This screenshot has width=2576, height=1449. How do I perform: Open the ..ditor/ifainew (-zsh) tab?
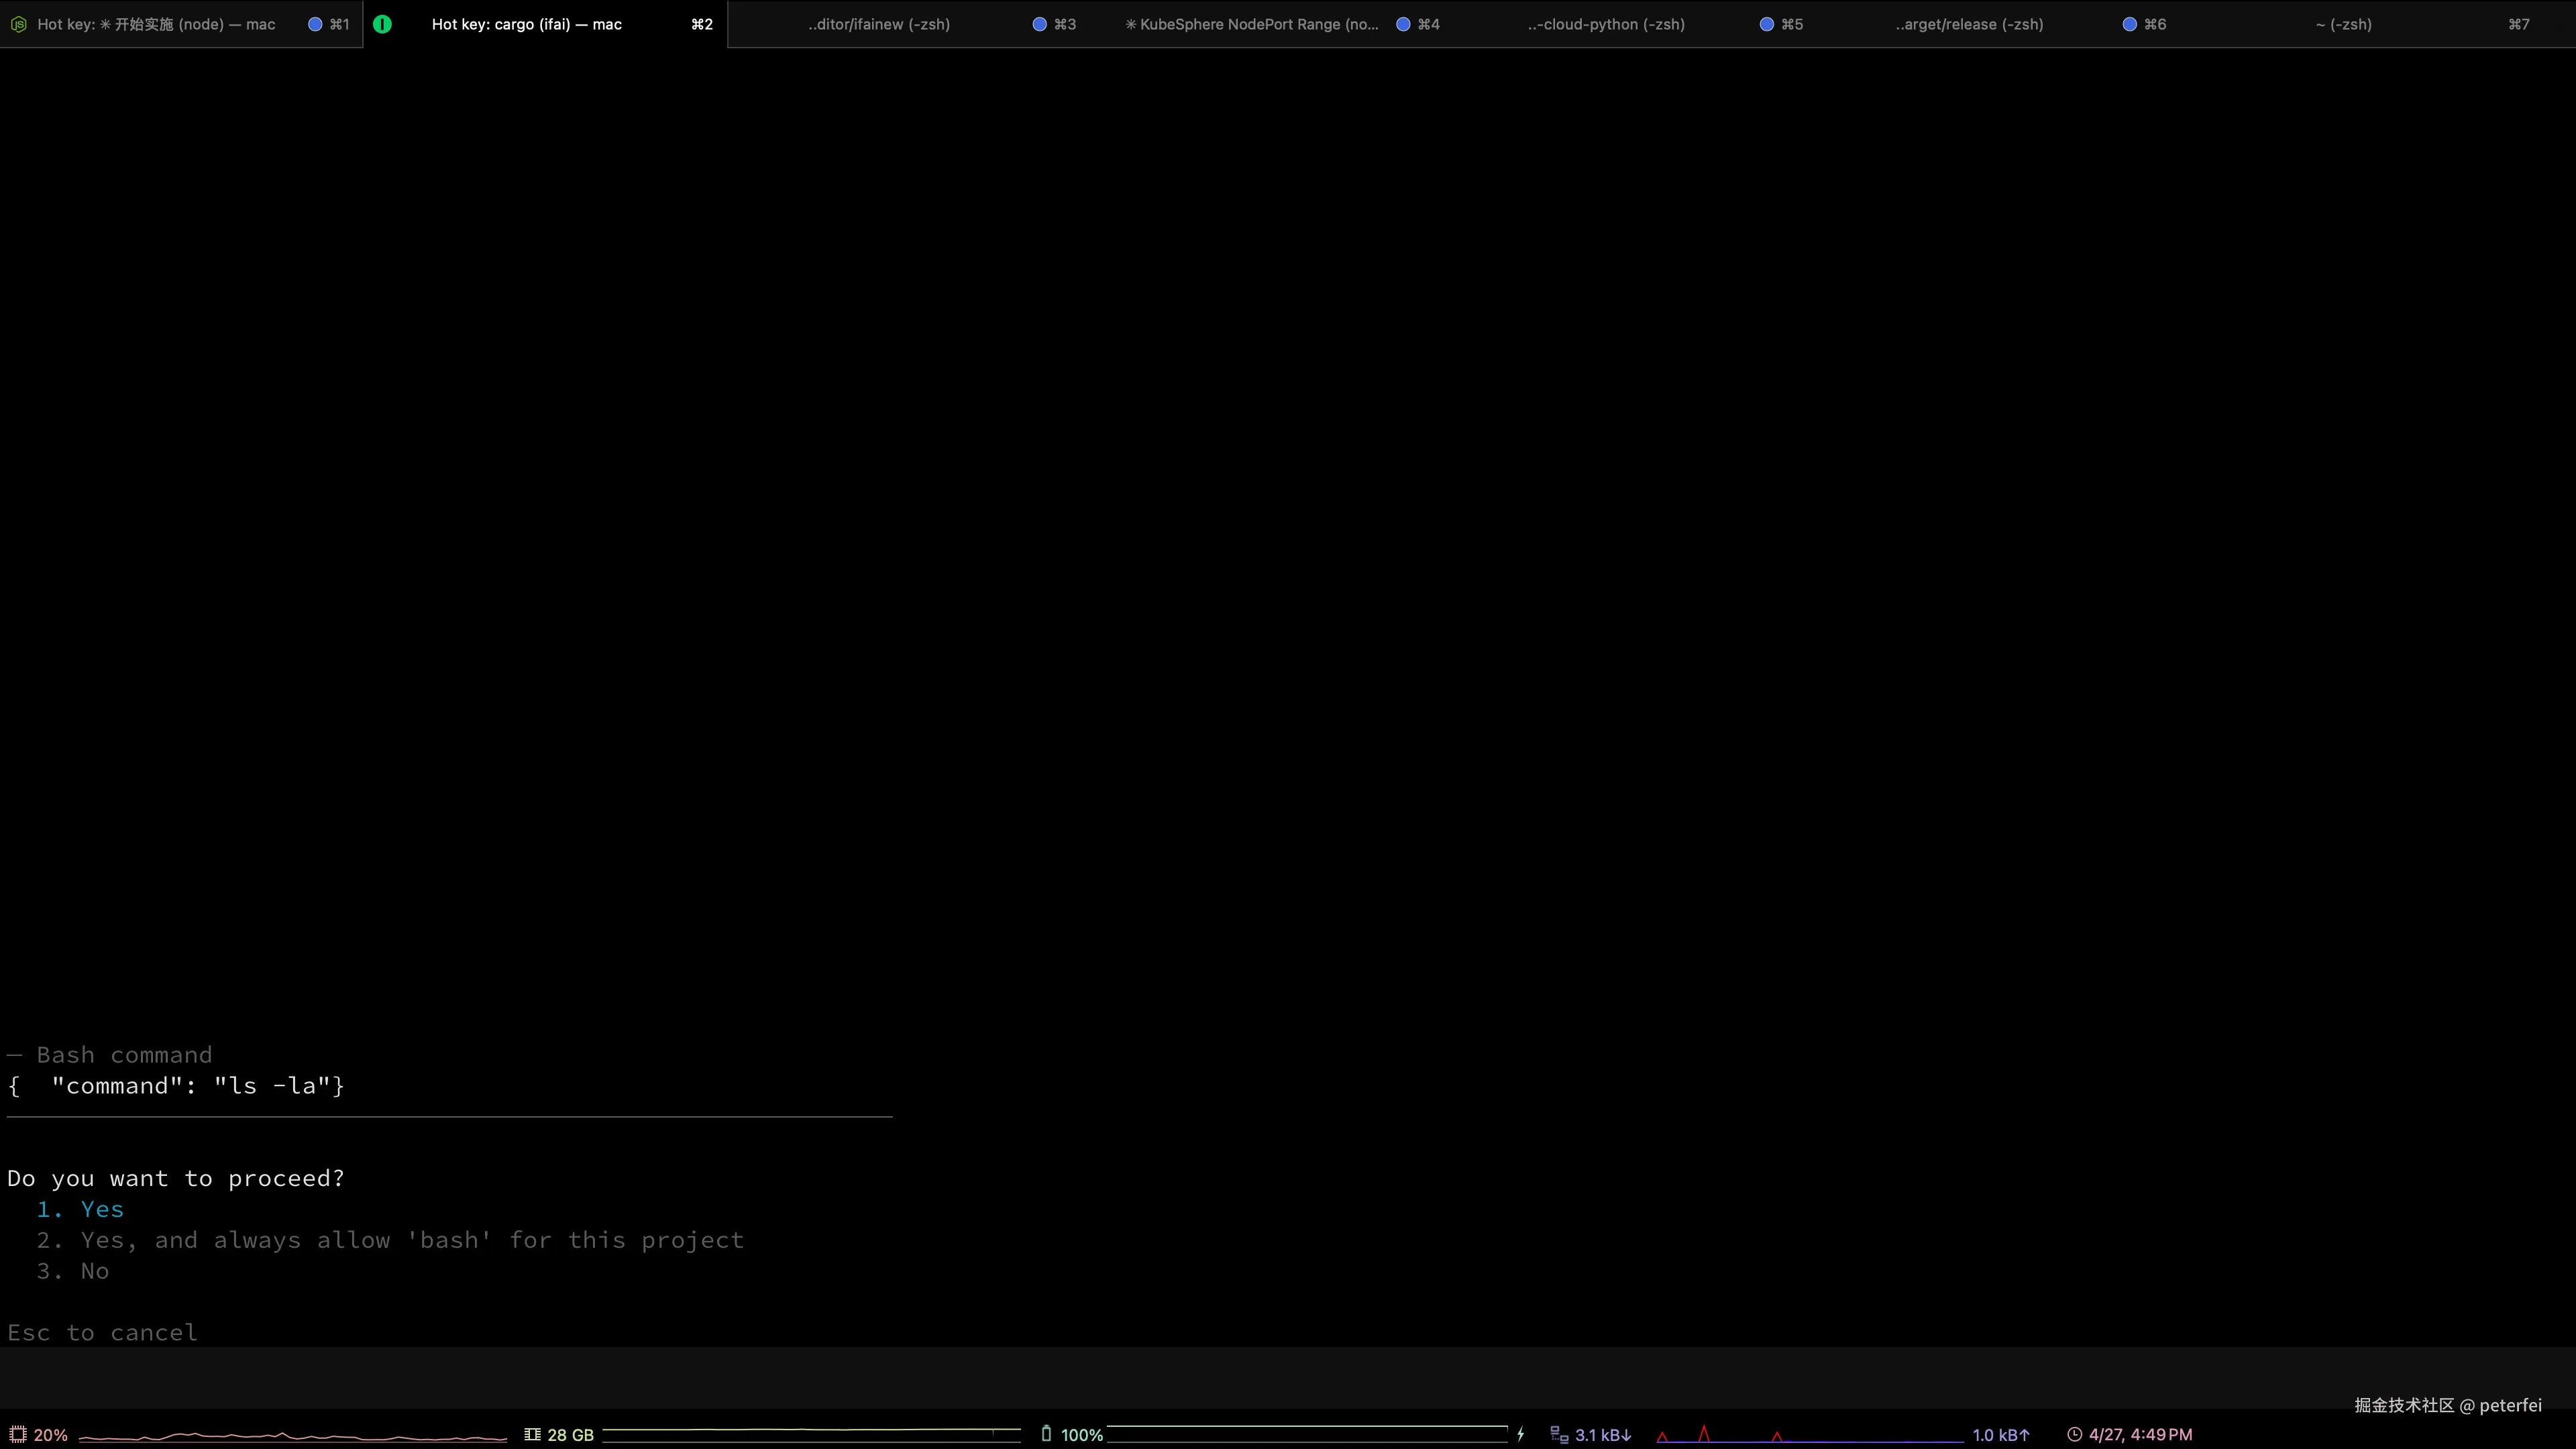point(878,24)
